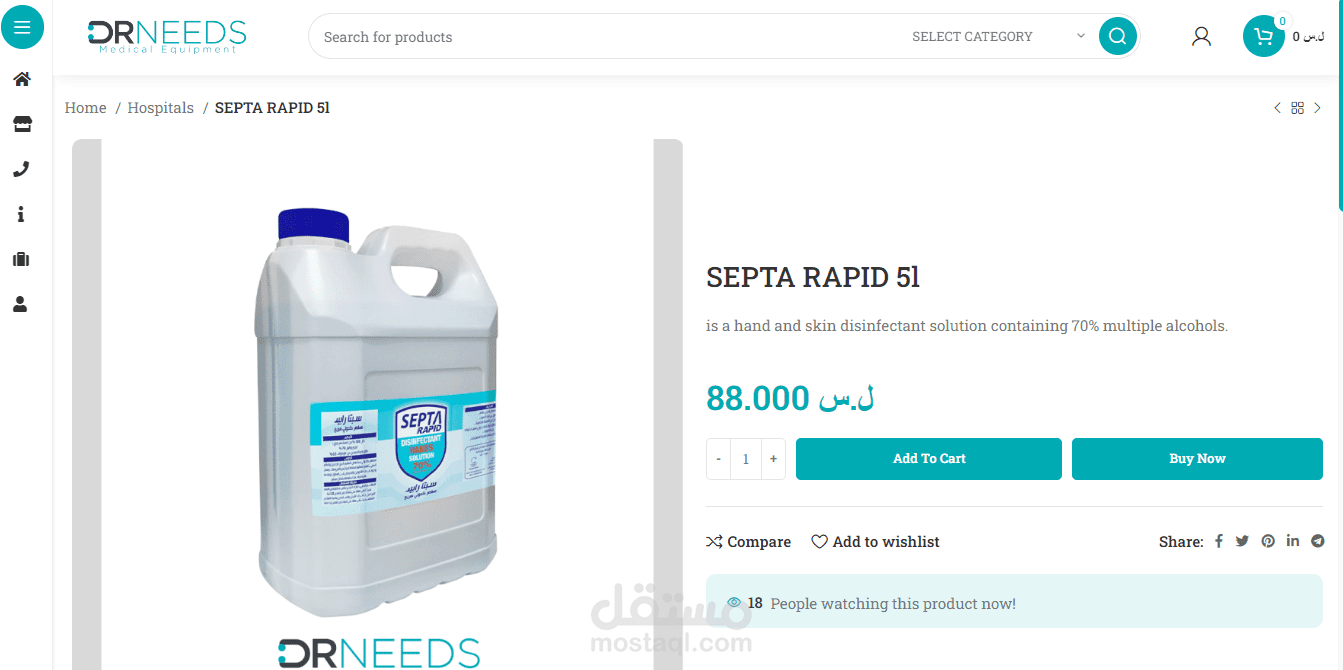The width and height of the screenshot is (1343, 670).
Task: Go to the next product arrow
Action: coord(1317,108)
